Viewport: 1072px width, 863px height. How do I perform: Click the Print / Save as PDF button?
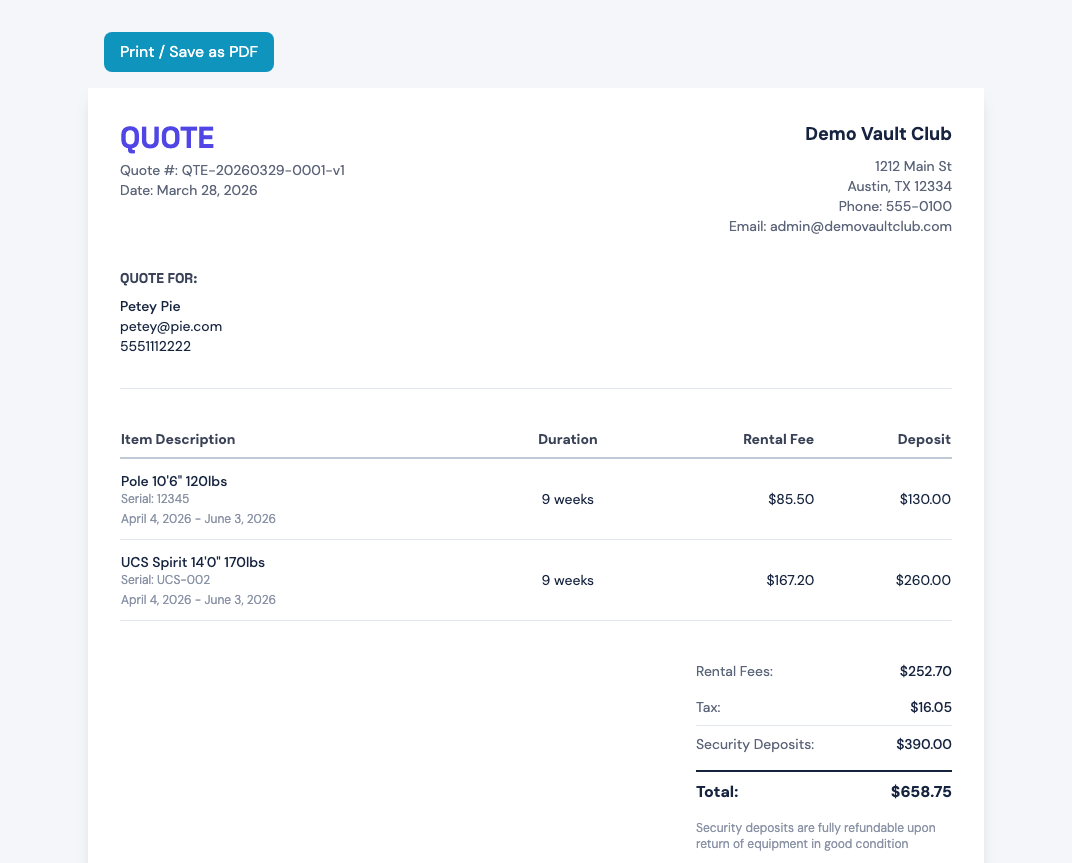(x=189, y=52)
